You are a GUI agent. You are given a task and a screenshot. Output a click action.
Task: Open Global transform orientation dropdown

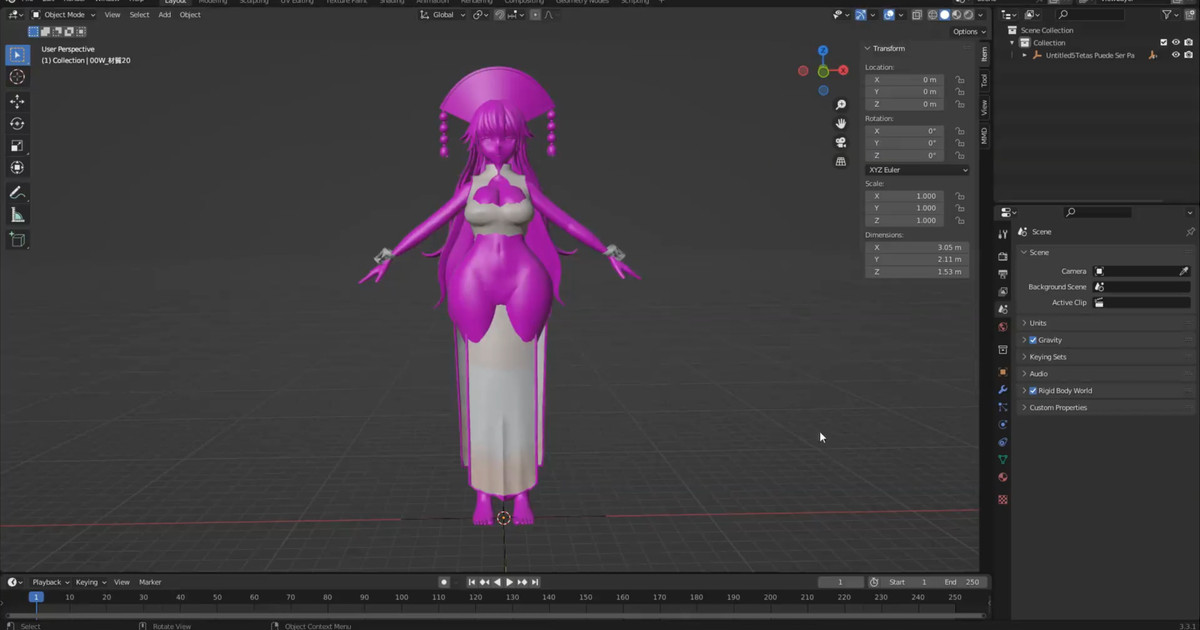click(442, 15)
